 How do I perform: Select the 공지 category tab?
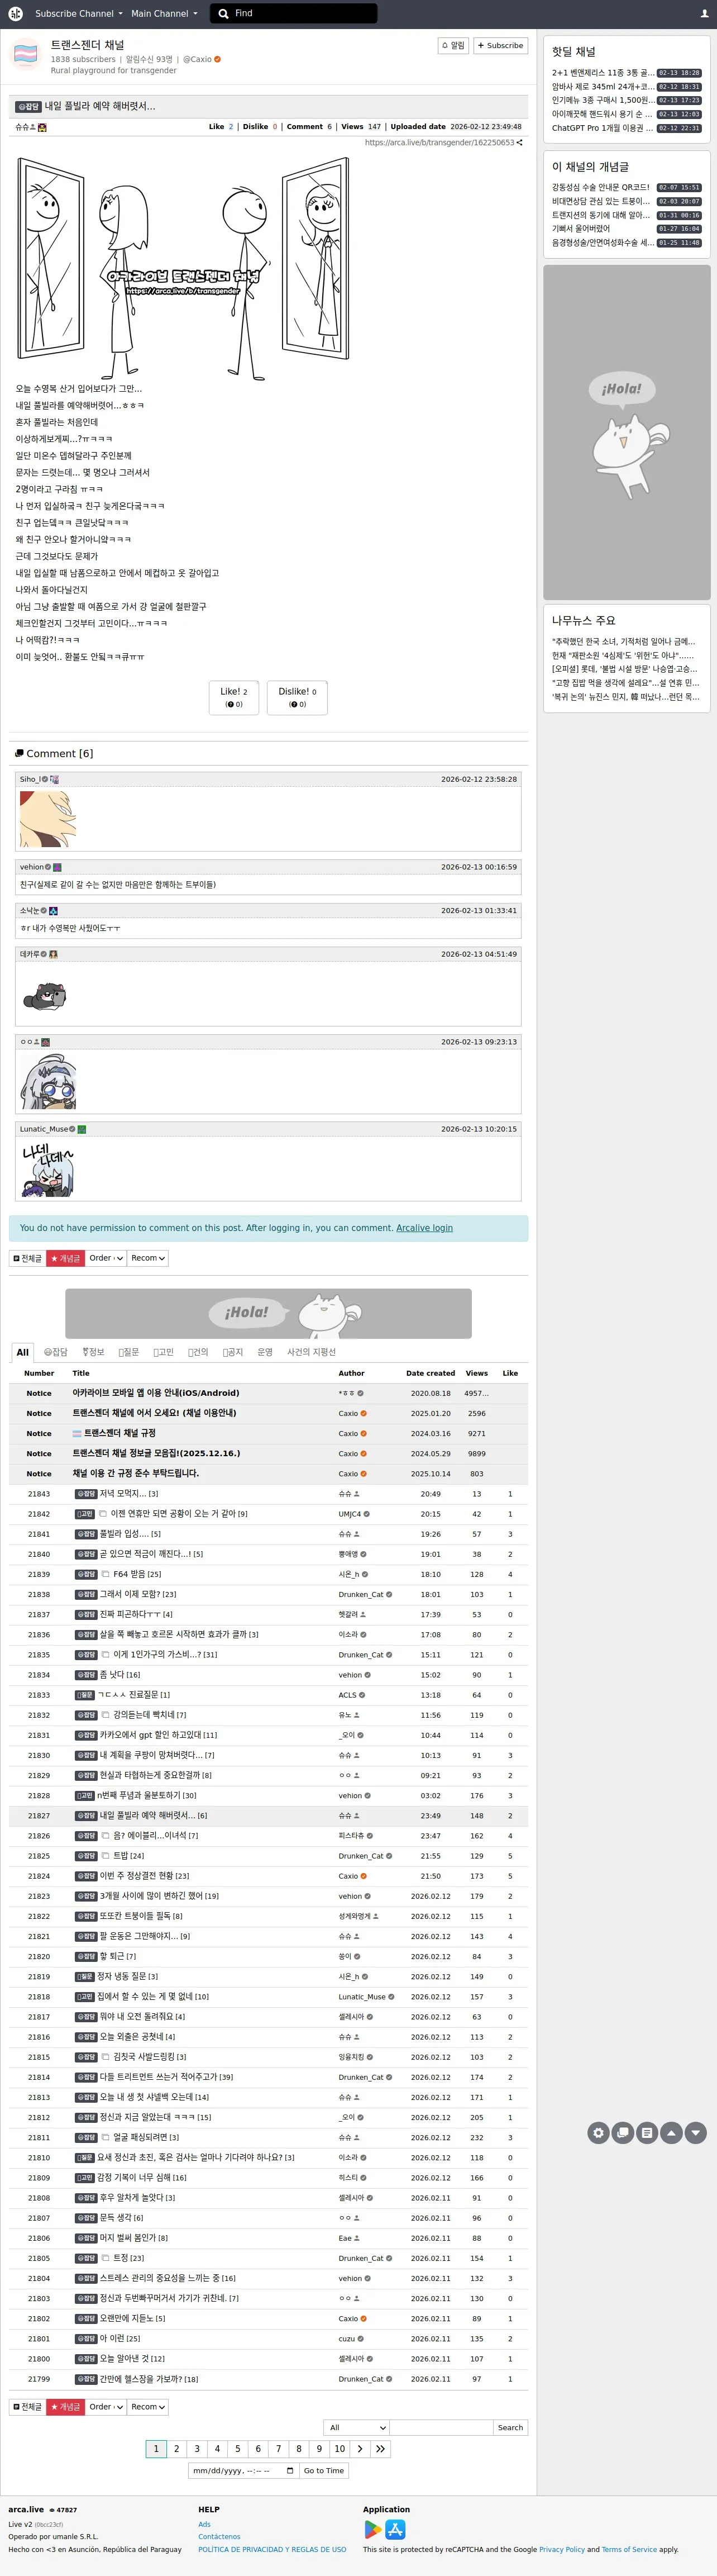click(x=233, y=1352)
